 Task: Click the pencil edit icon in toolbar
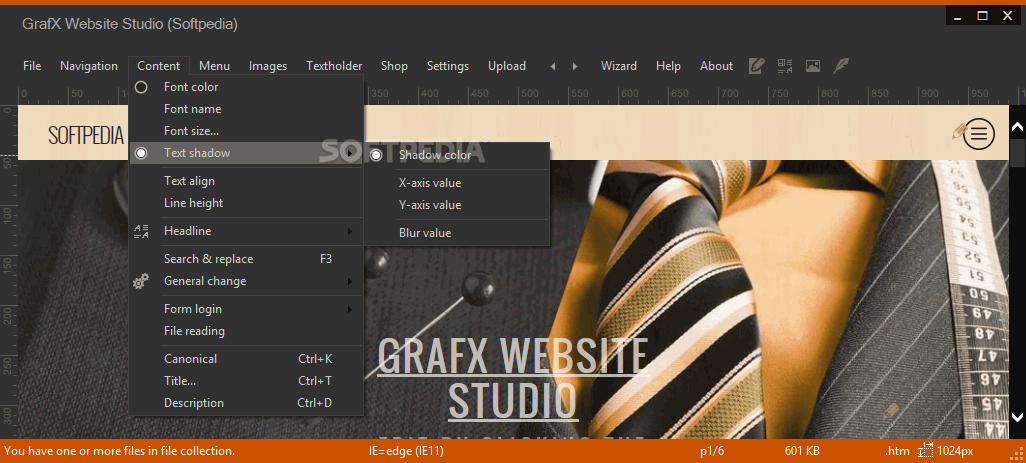[x=756, y=65]
